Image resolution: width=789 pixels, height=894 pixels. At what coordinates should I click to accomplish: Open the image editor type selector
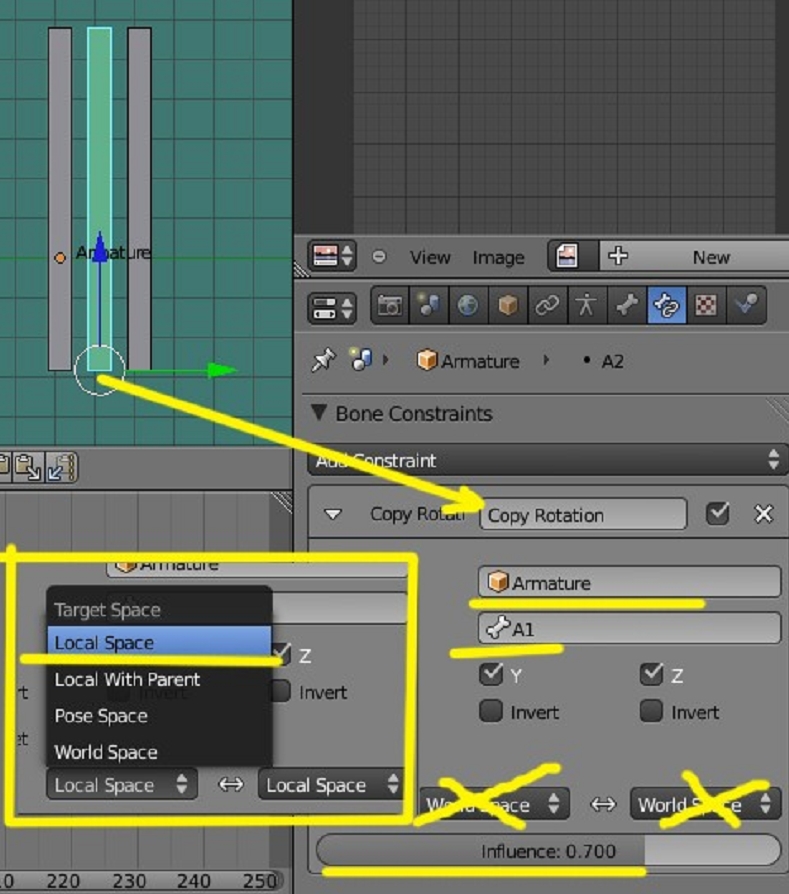click(332, 256)
